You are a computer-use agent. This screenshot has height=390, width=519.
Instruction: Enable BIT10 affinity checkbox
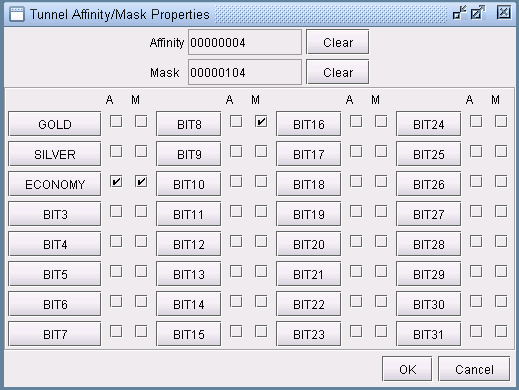pyautogui.click(x=236, y=181)
